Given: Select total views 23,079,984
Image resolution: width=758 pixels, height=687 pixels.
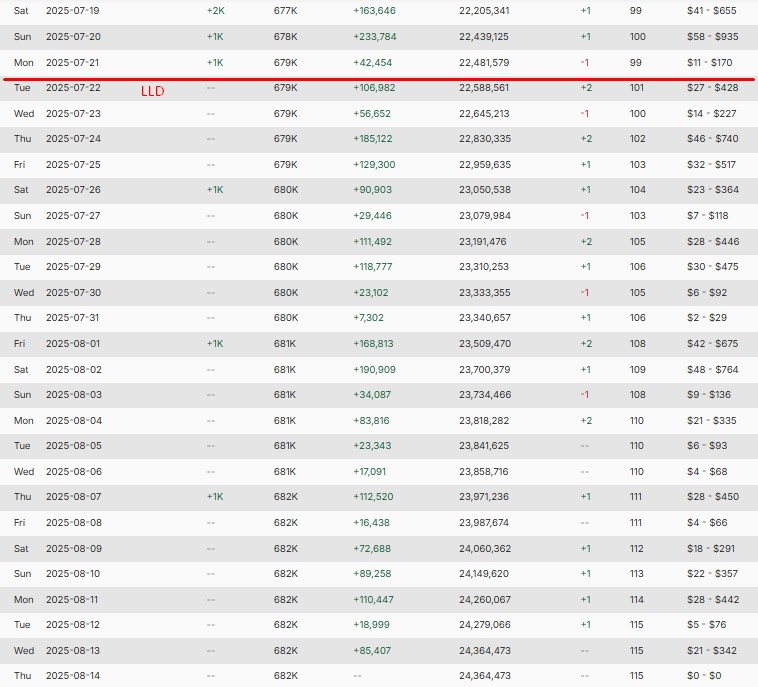Looking at the screenshot, I should (485, 216).
